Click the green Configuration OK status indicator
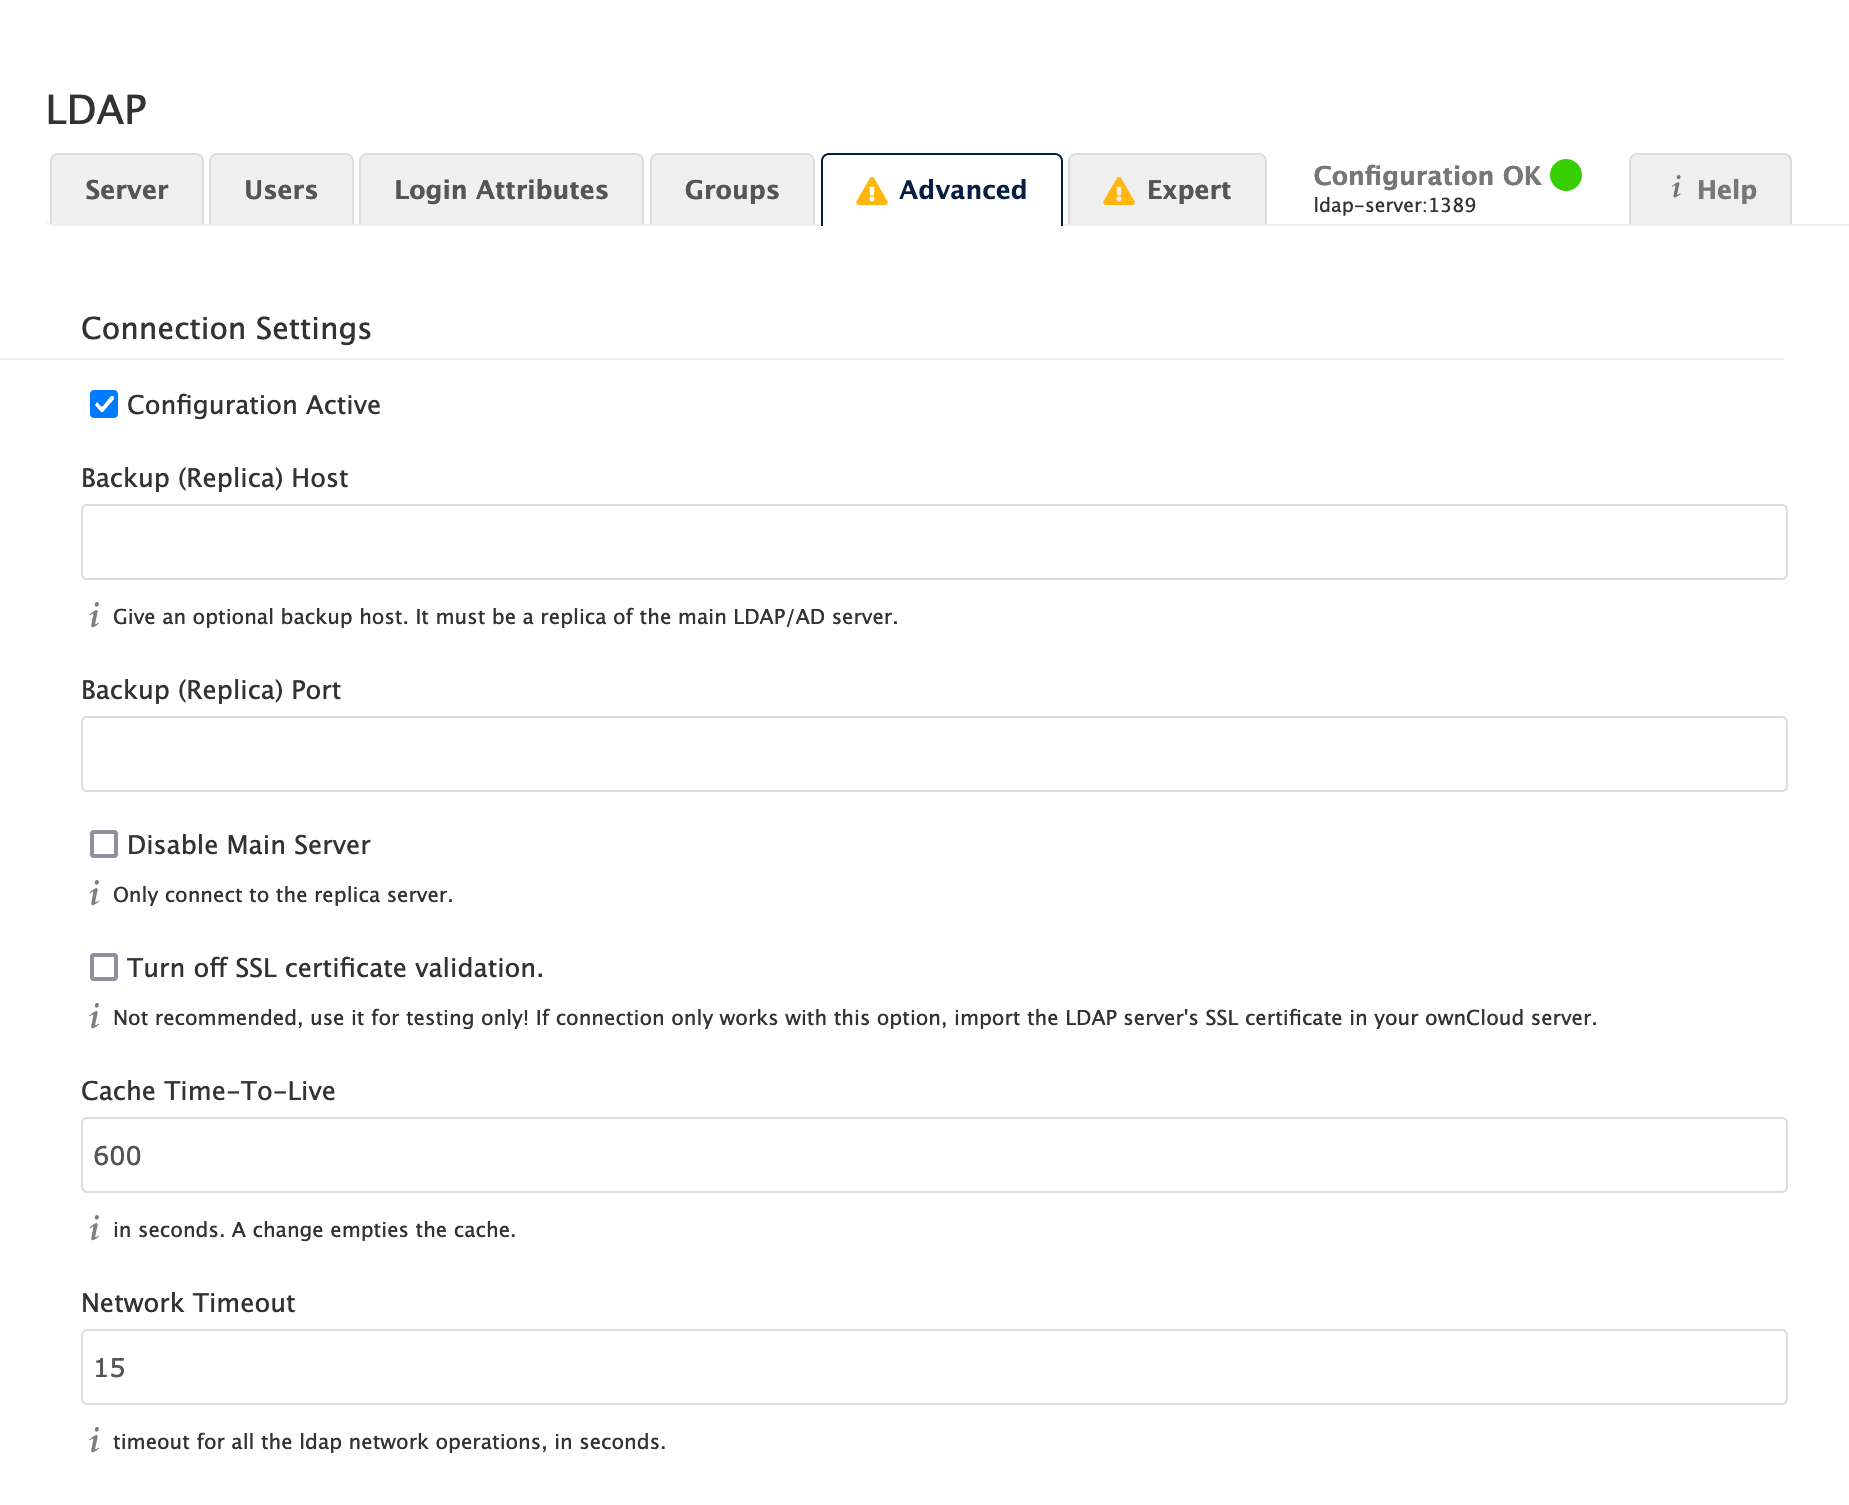1849x1505 pixels. tap(1567, 176)
